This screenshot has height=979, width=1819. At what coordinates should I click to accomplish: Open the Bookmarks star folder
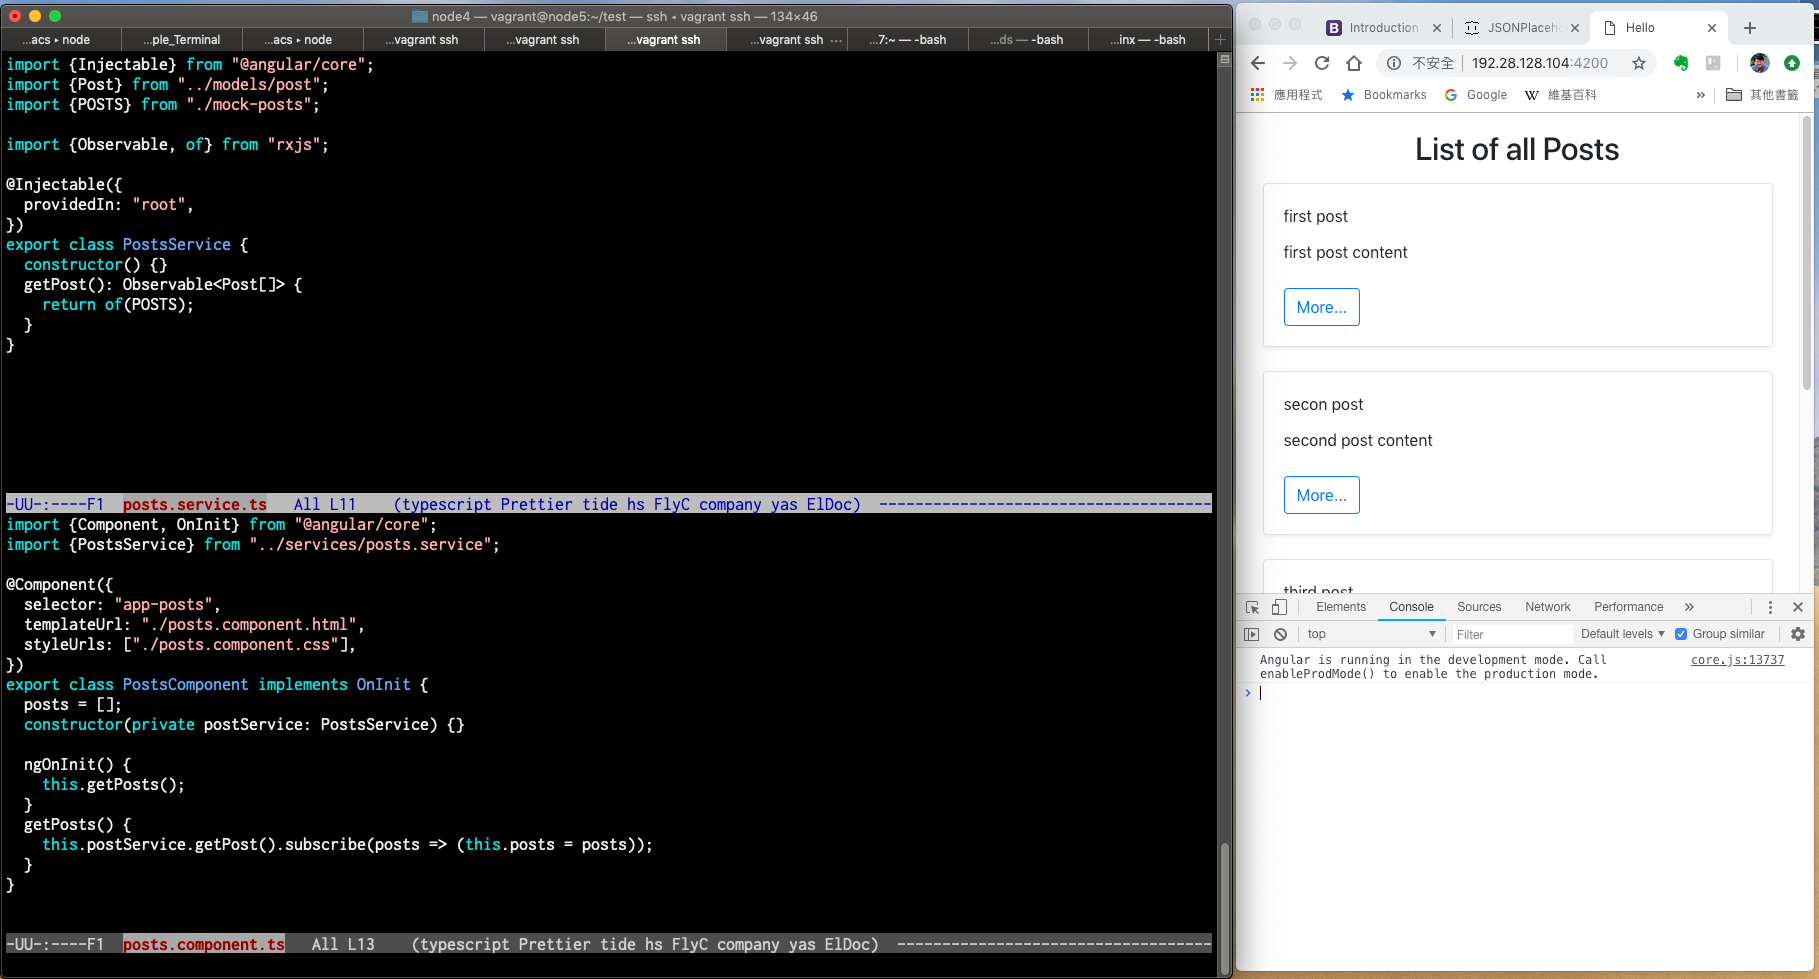[1384, 95]
